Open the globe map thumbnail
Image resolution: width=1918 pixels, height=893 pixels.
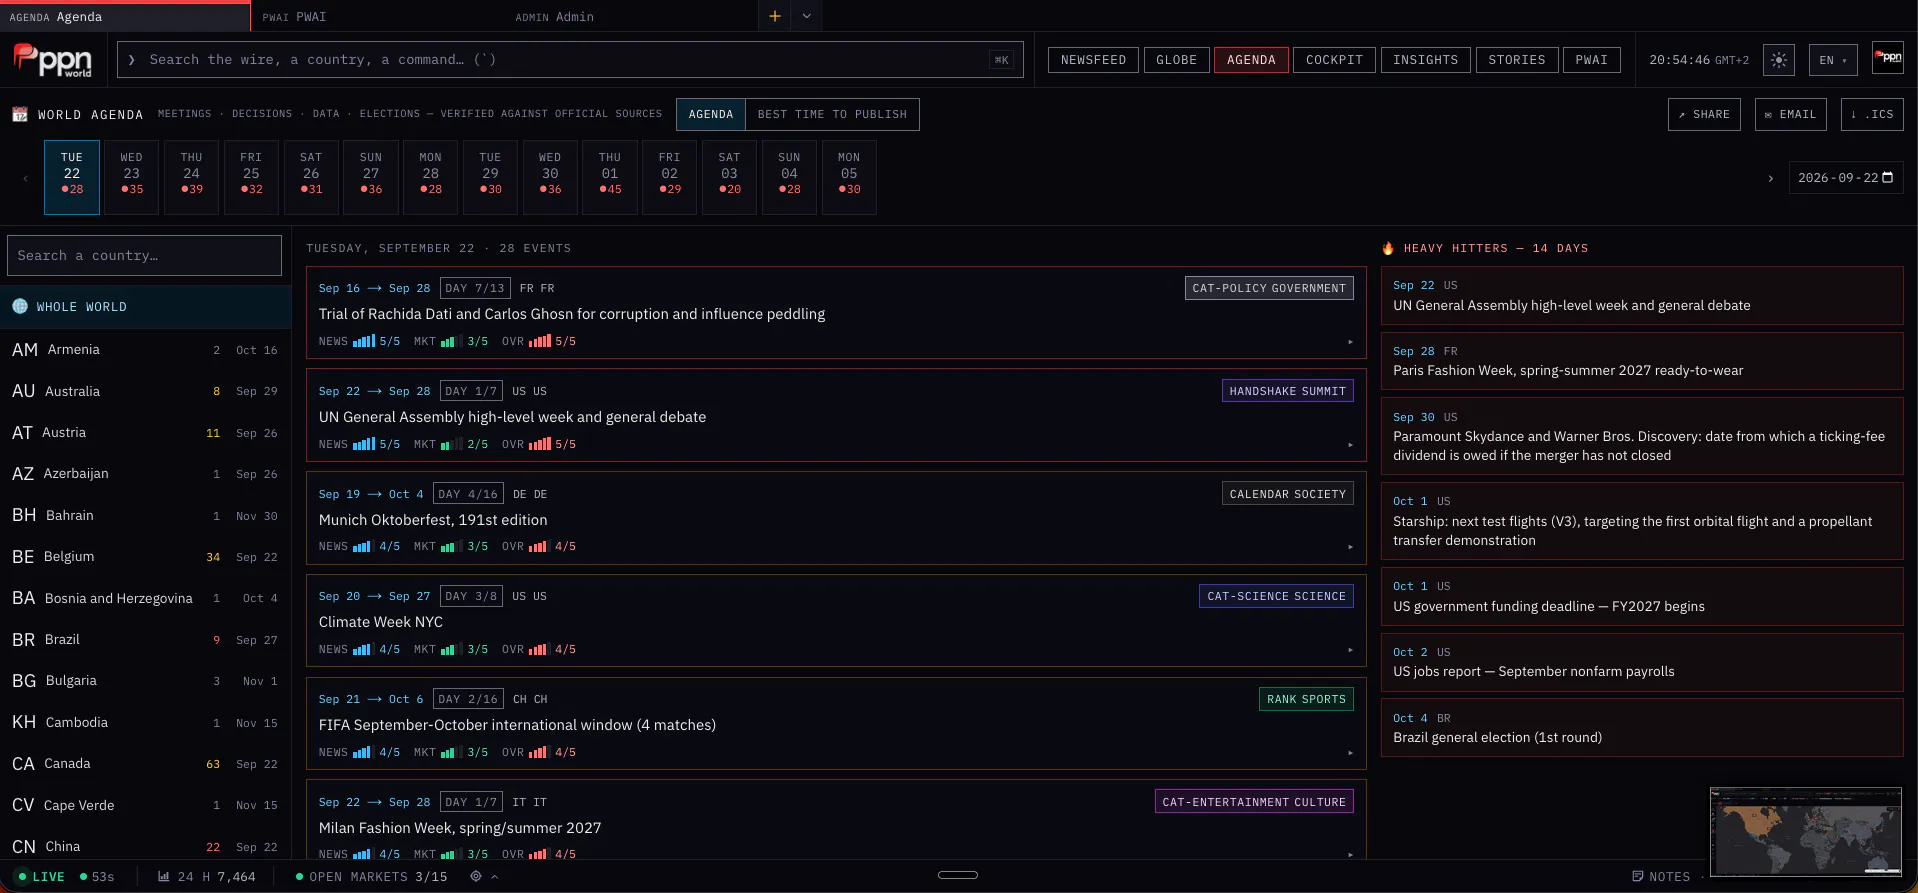[x=1805, y=832]
